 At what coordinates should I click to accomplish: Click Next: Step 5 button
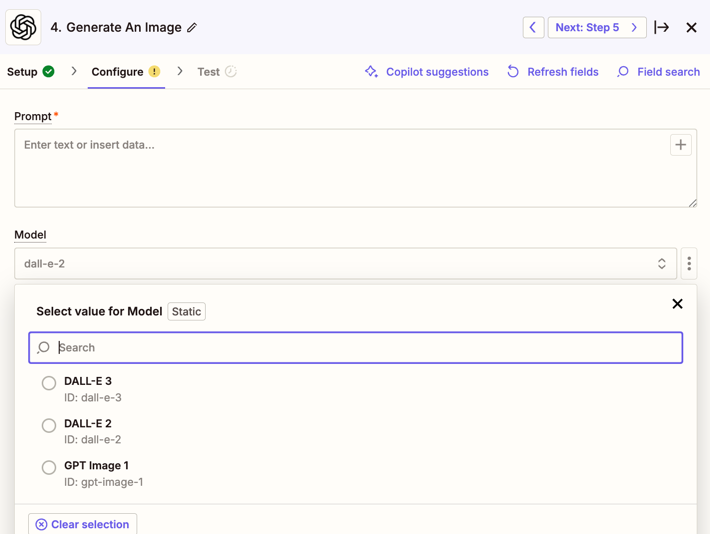tap(596, 28)
